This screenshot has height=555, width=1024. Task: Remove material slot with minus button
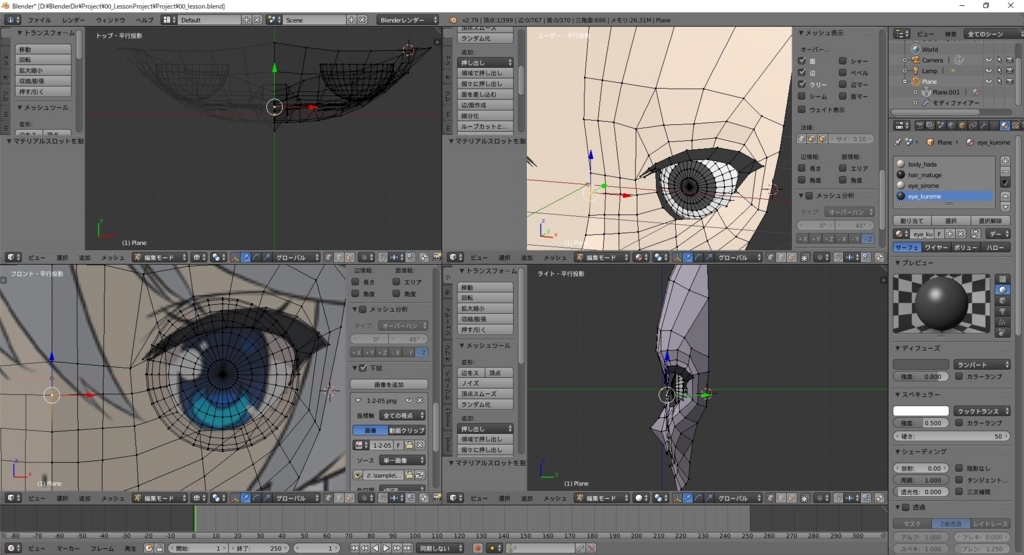1005,171
